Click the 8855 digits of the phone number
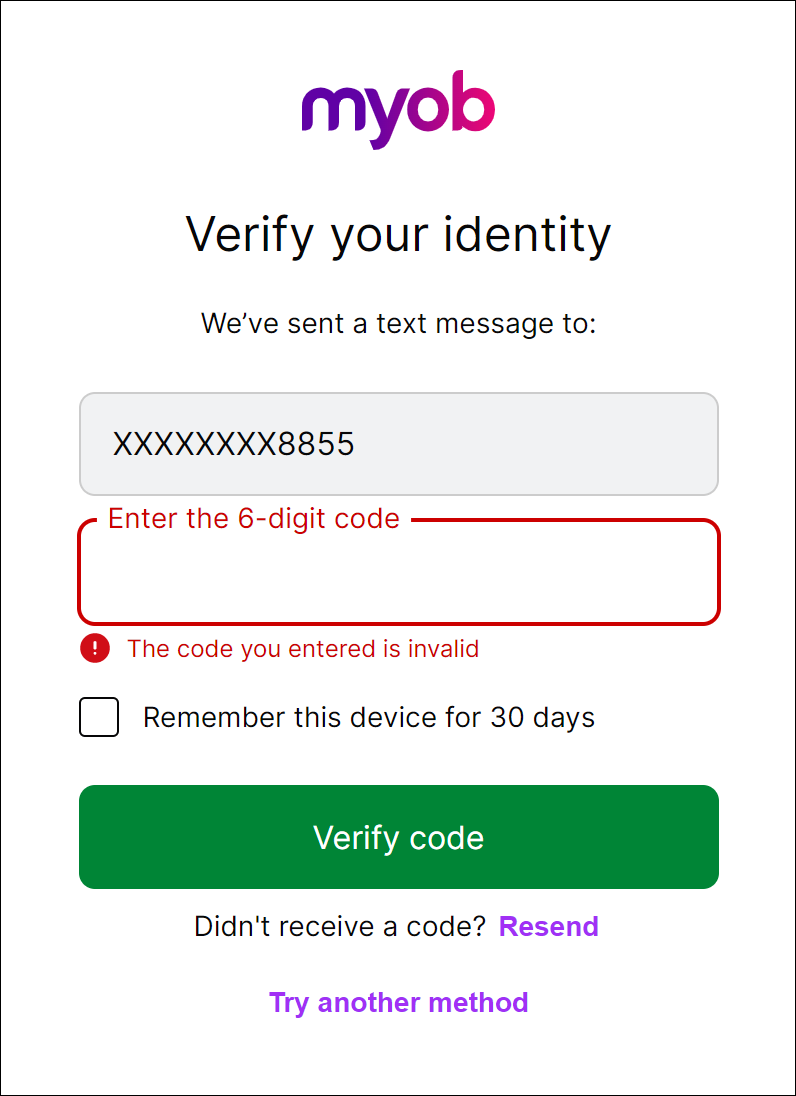 pyautogui.click(x=316, y=443)
